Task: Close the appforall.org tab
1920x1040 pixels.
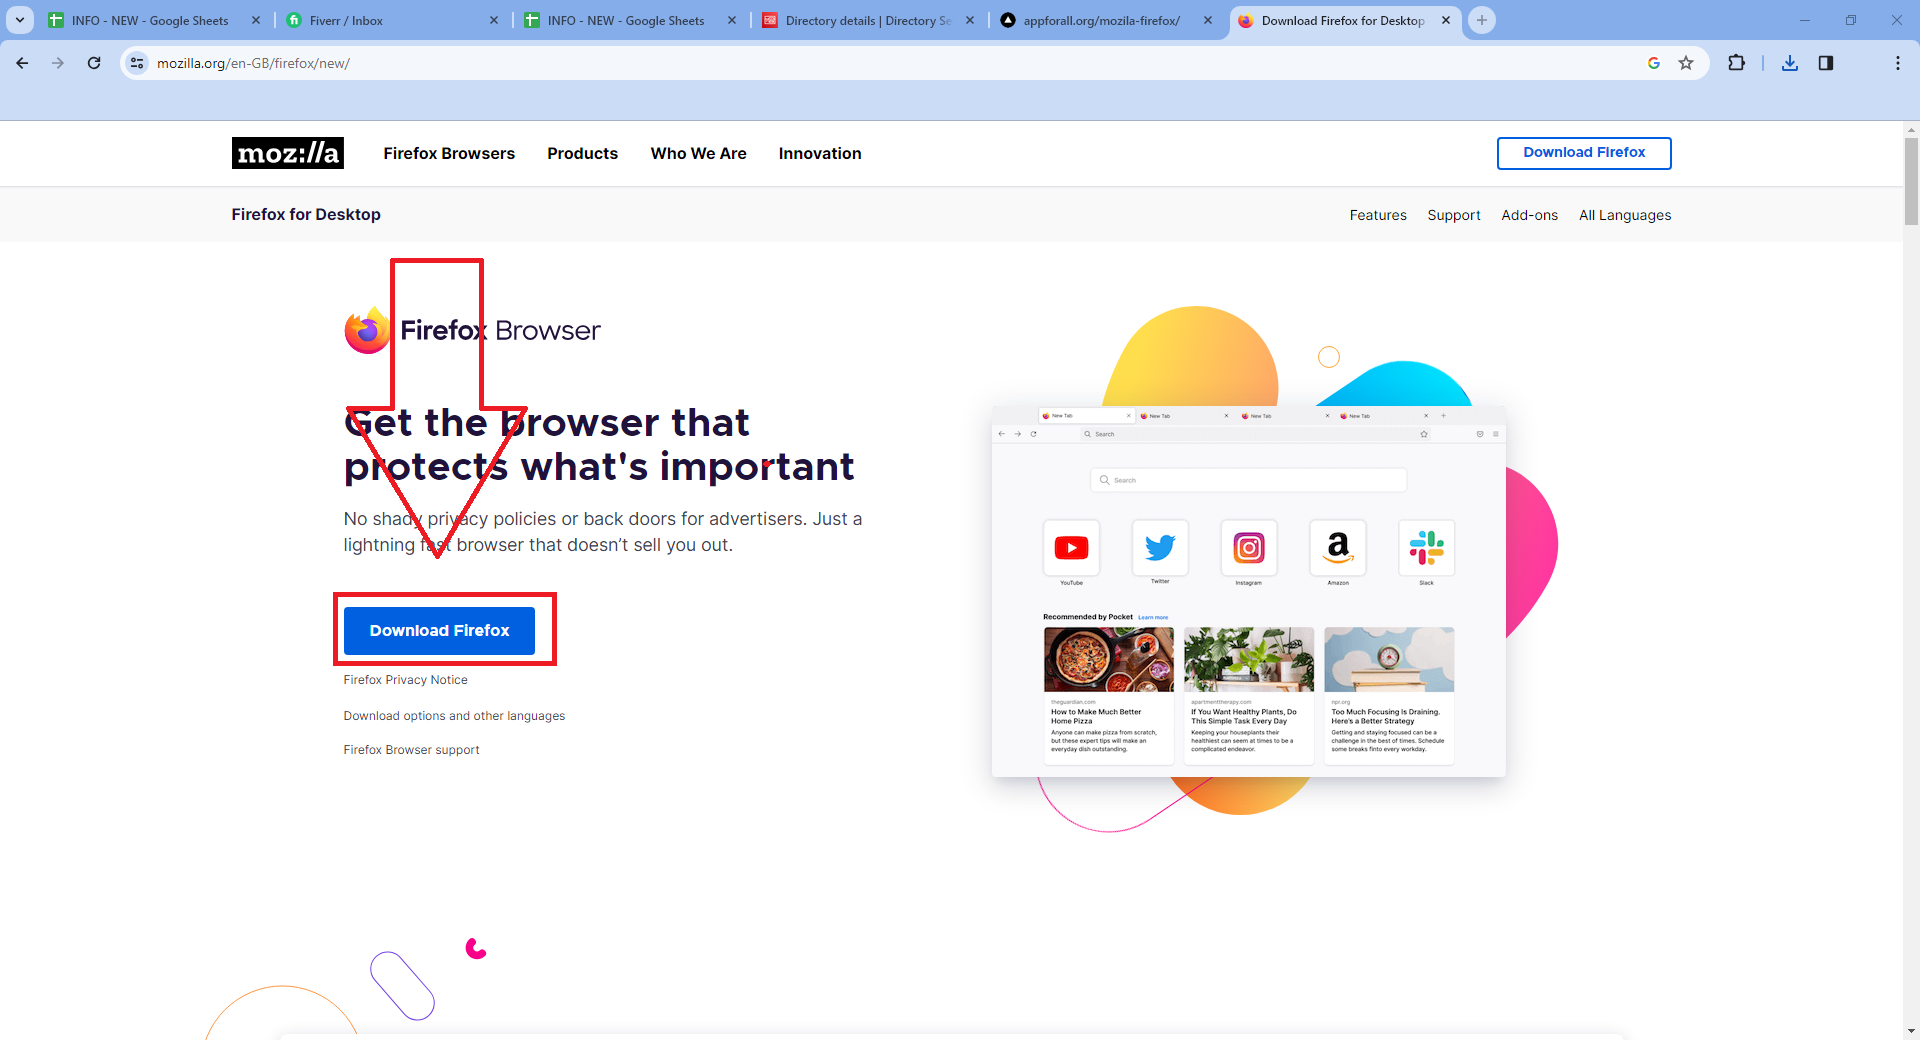Action: (x=1208, y=20)
